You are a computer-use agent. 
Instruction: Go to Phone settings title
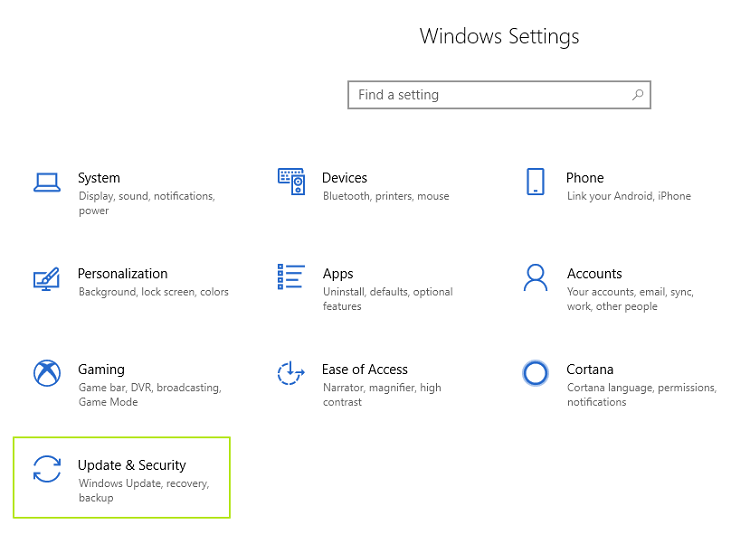tap(585, 178)
